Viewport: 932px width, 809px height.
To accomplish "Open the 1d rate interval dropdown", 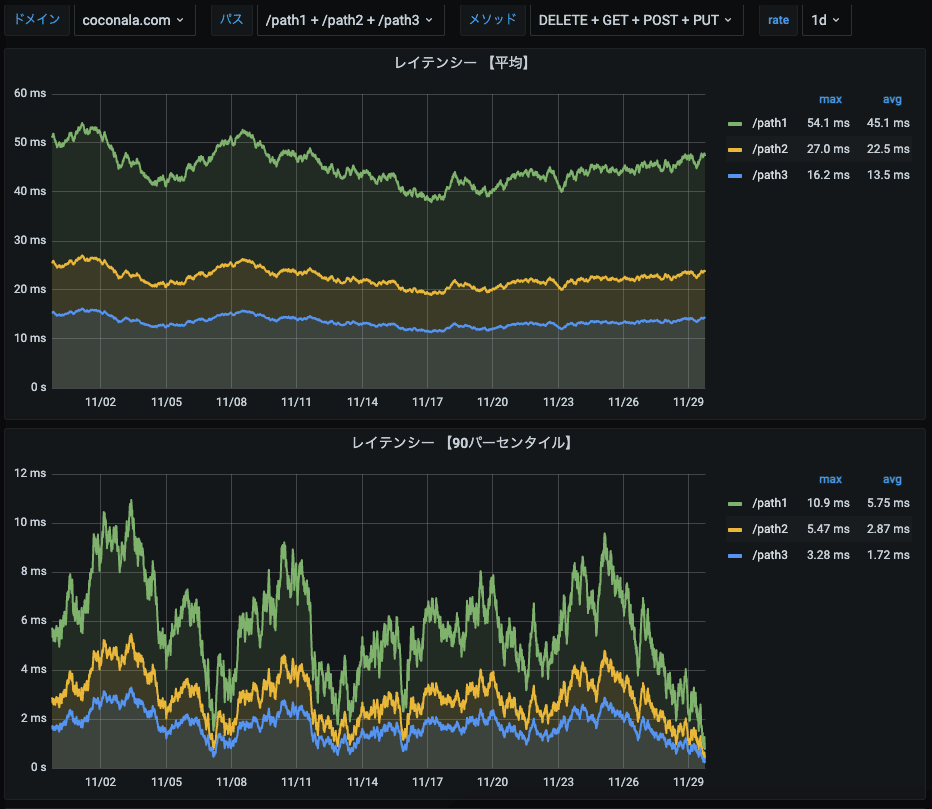I will [826, 19].
